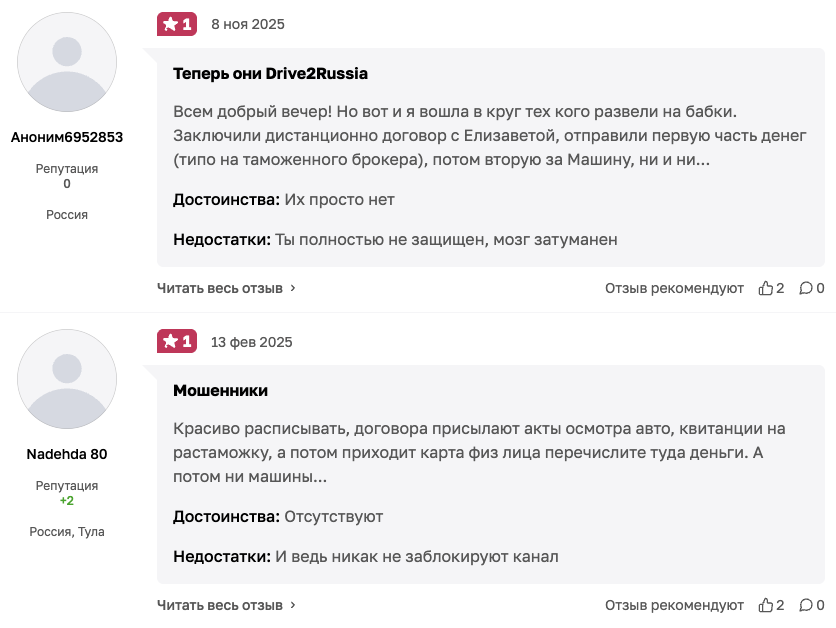Click the date '13 фев 2025'
Image resolution: width=836 pixels, height=628 pixels.
[251, 341]
